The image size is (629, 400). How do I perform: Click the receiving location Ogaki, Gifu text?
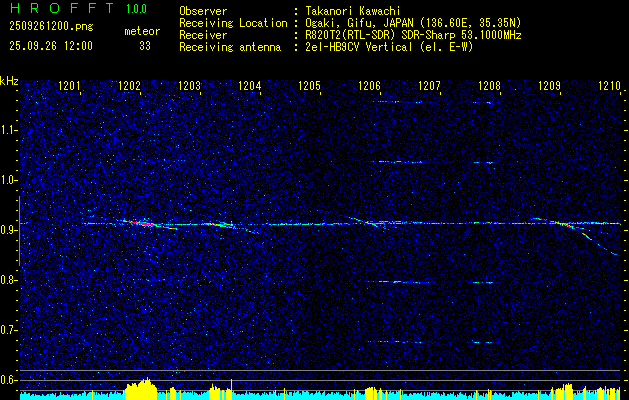pos(346,23)
